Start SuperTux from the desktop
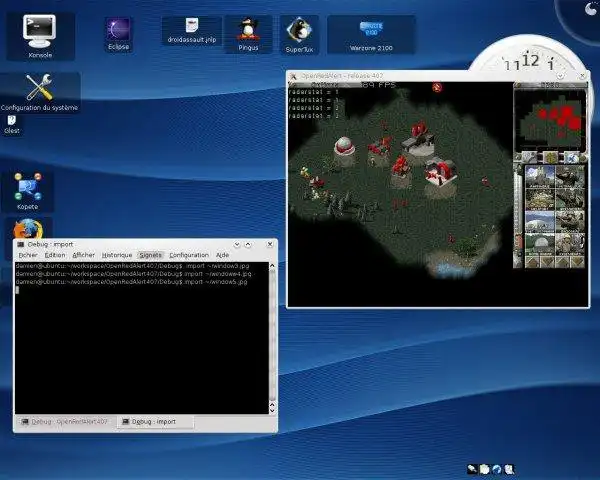Viewport: 600px width, 480px height. (x=299, y=35)
